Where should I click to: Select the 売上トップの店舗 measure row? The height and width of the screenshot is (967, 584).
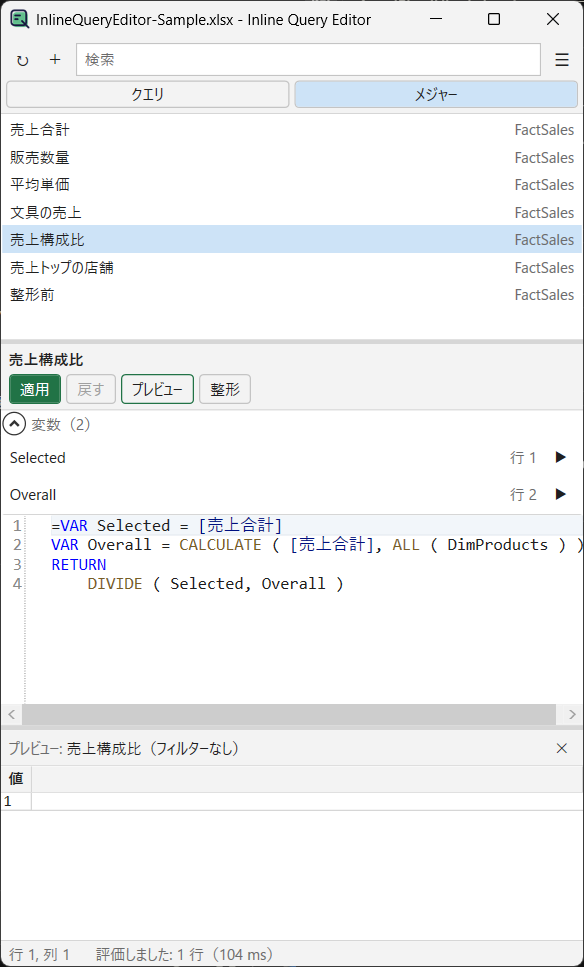(x=292, y=268)
